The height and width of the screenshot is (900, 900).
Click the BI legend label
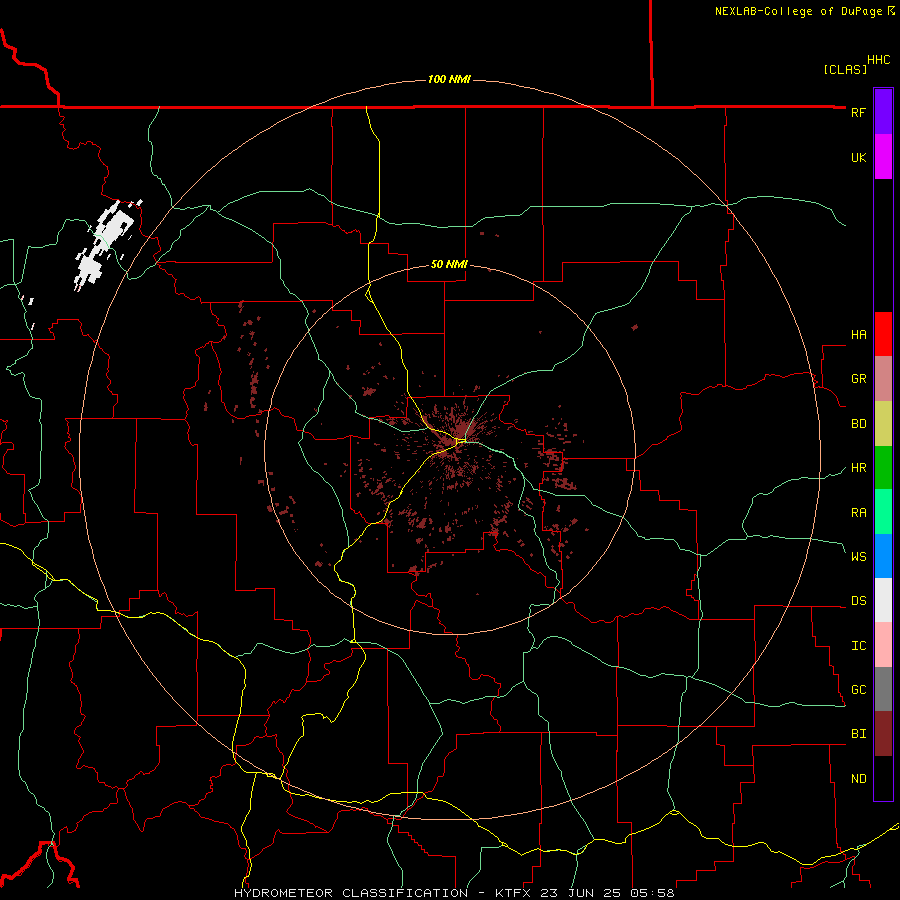pos(858,734)
